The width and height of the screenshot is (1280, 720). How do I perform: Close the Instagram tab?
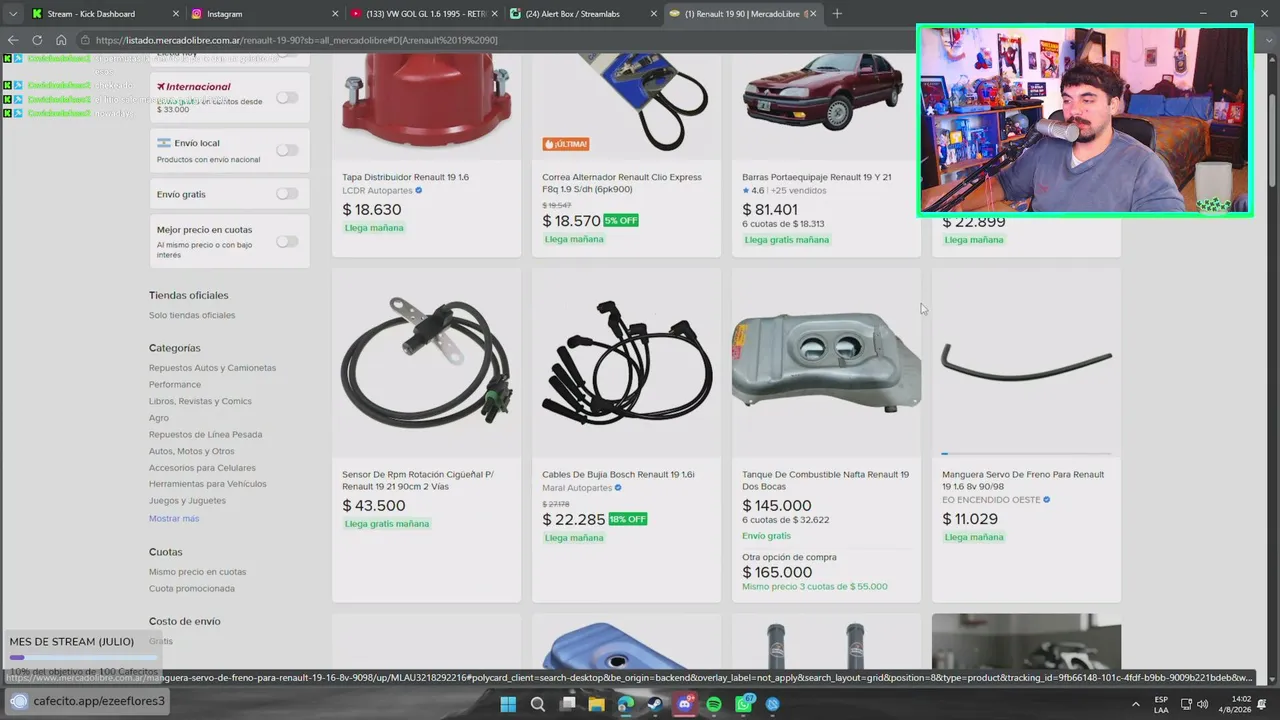pyautogui.click(x=333, y=14)
